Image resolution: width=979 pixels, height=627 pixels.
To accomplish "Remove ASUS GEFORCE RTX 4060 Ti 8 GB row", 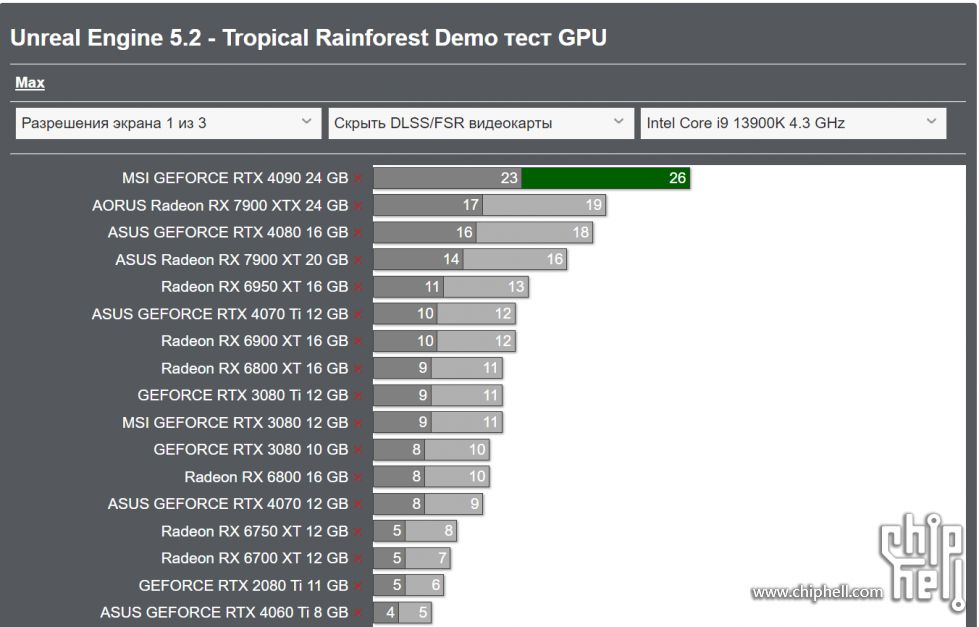I will pos(358,613).
